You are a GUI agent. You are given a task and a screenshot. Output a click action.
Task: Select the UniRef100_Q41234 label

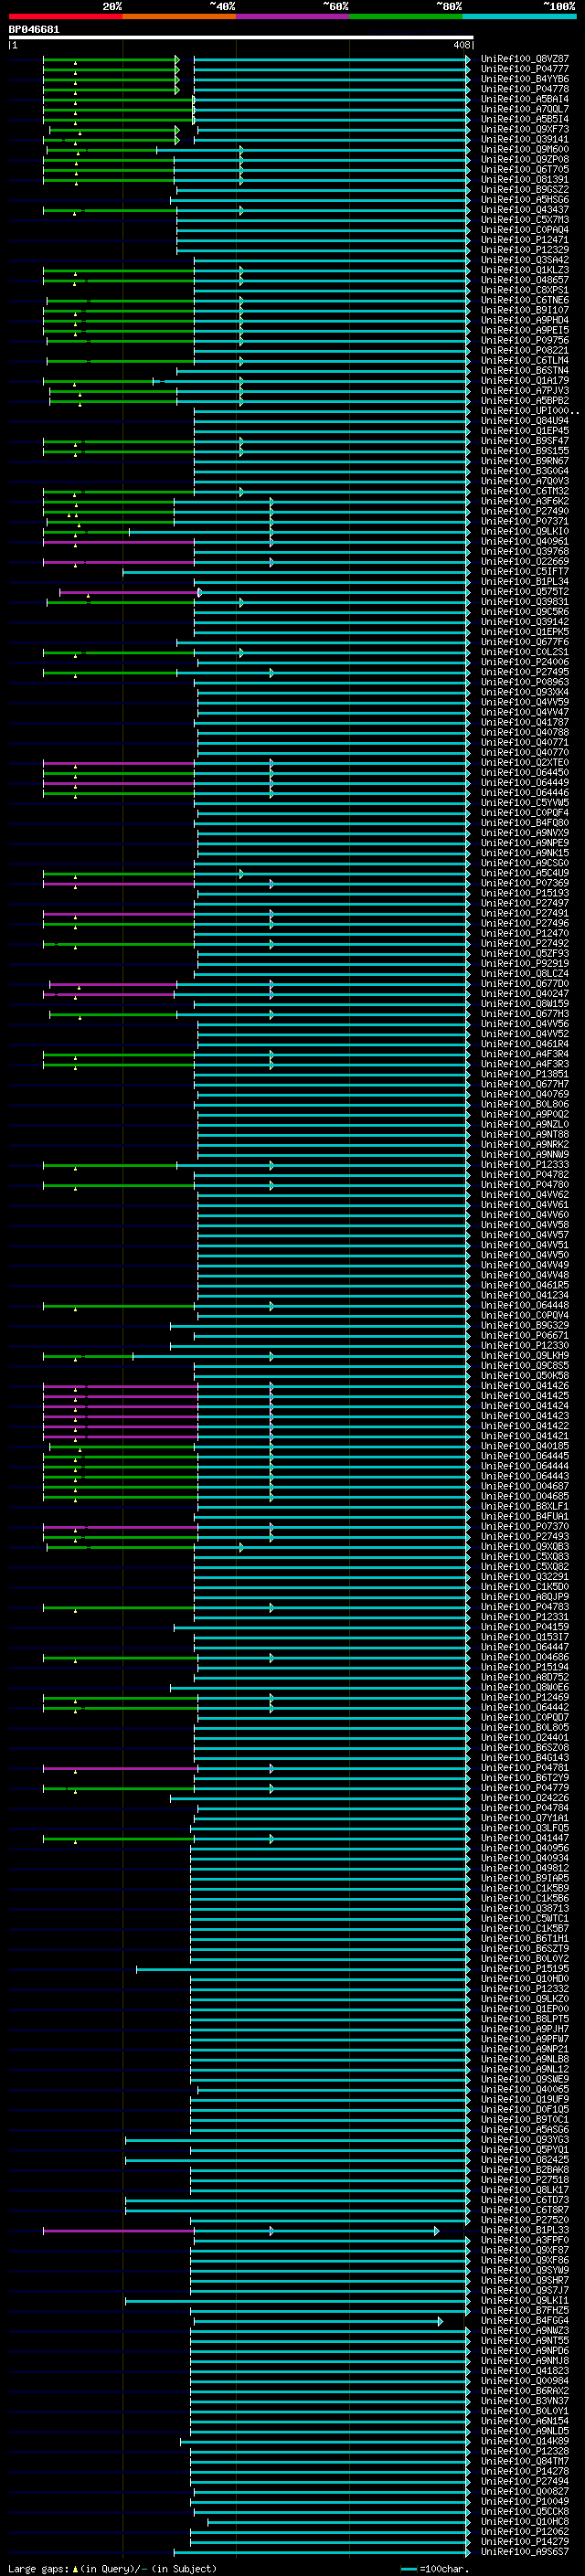coord(525,1295)
